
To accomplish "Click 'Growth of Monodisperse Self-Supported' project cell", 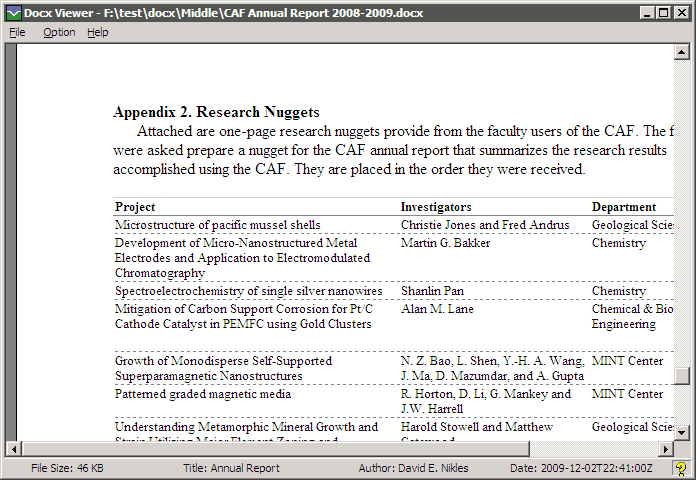I will (x=223, y=368).
